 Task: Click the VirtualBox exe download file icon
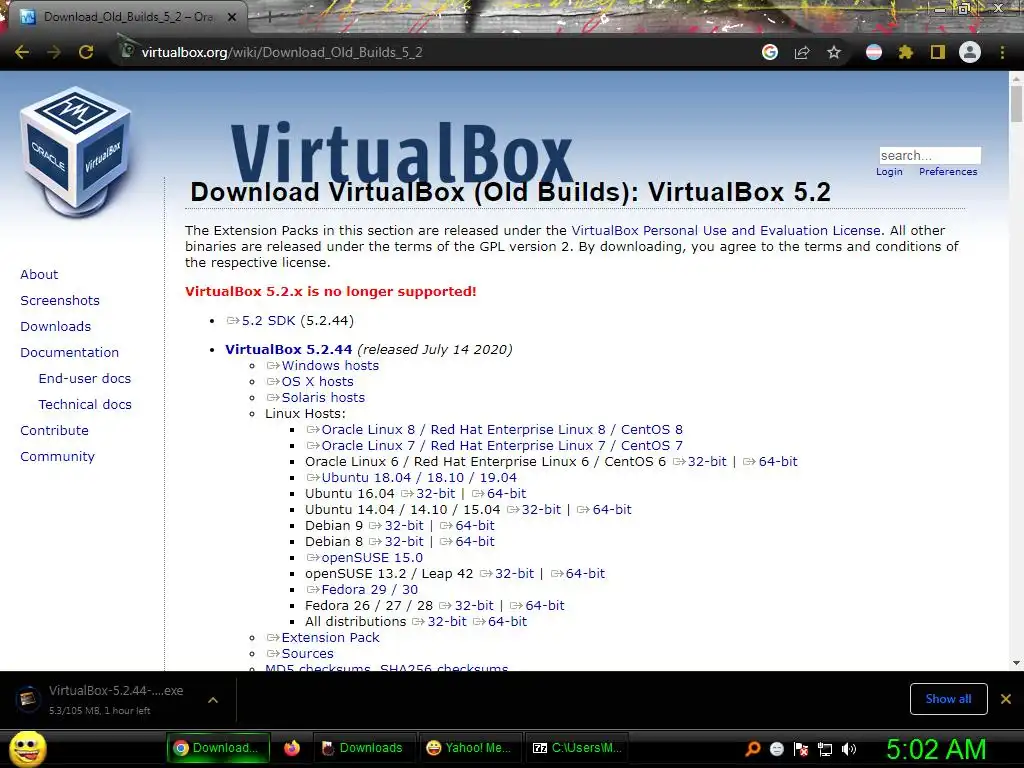[27, 699]
